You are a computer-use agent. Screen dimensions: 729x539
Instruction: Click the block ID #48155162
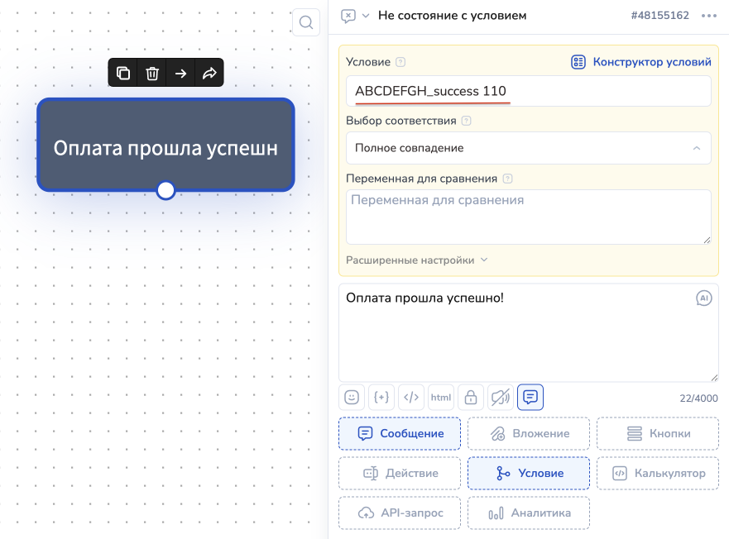[660, 16]
